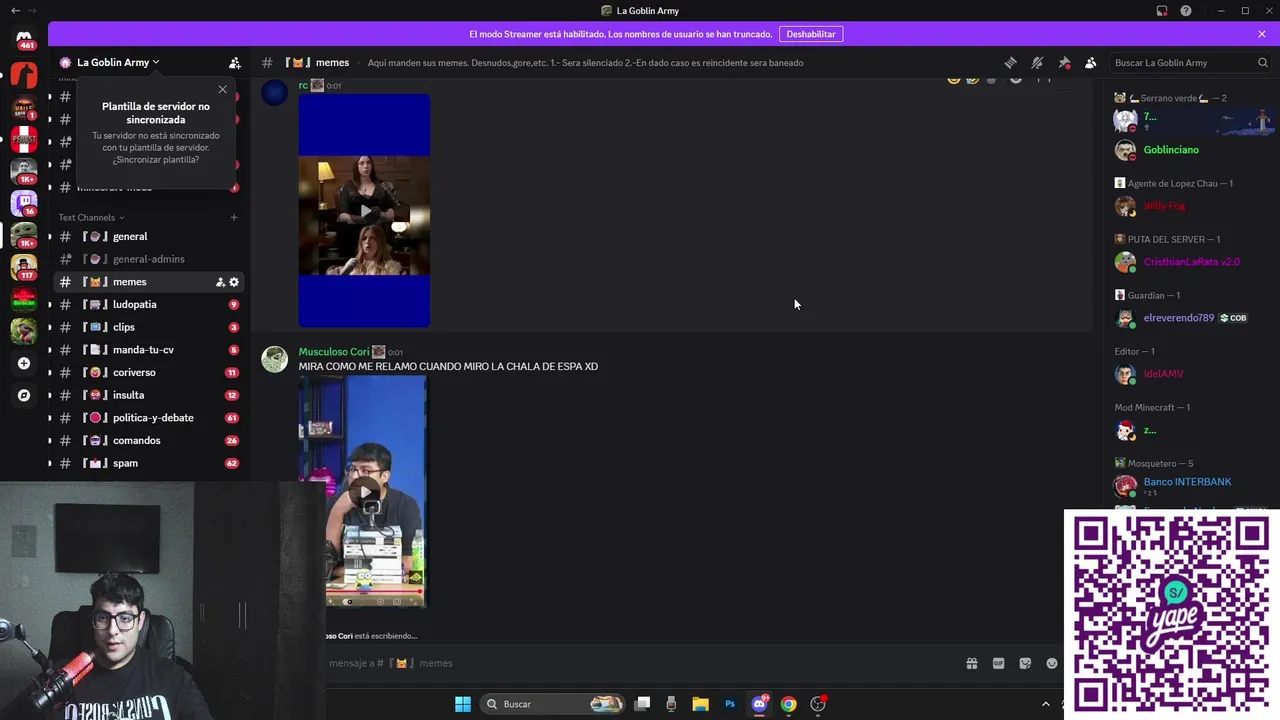Open File Explorer from the taskbar

pyautogui.click(x=700, y=704)
